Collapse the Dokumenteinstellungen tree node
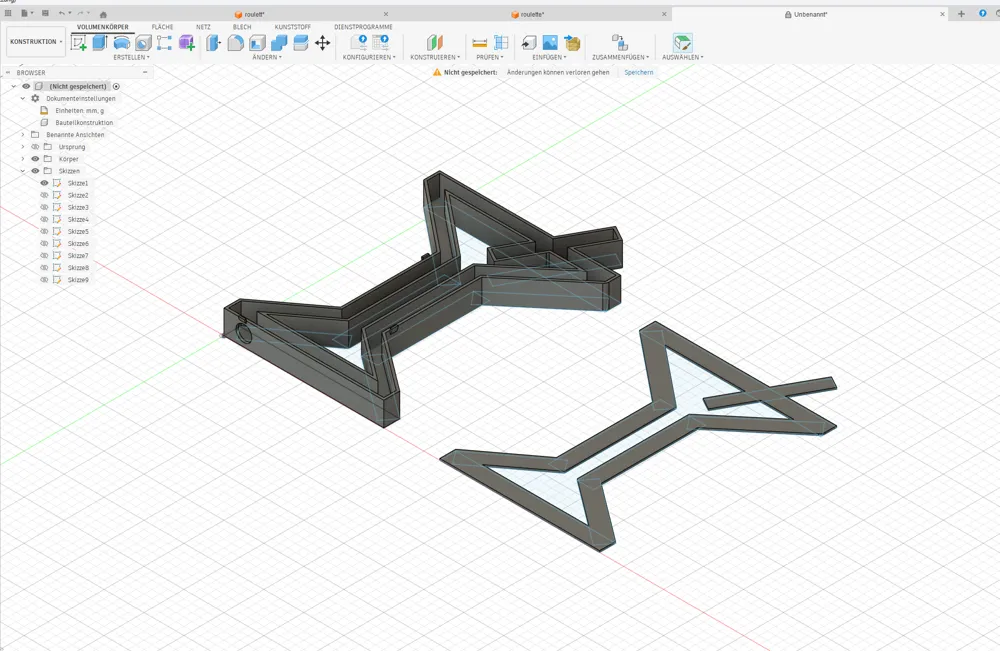 click(x=23, y=98)
